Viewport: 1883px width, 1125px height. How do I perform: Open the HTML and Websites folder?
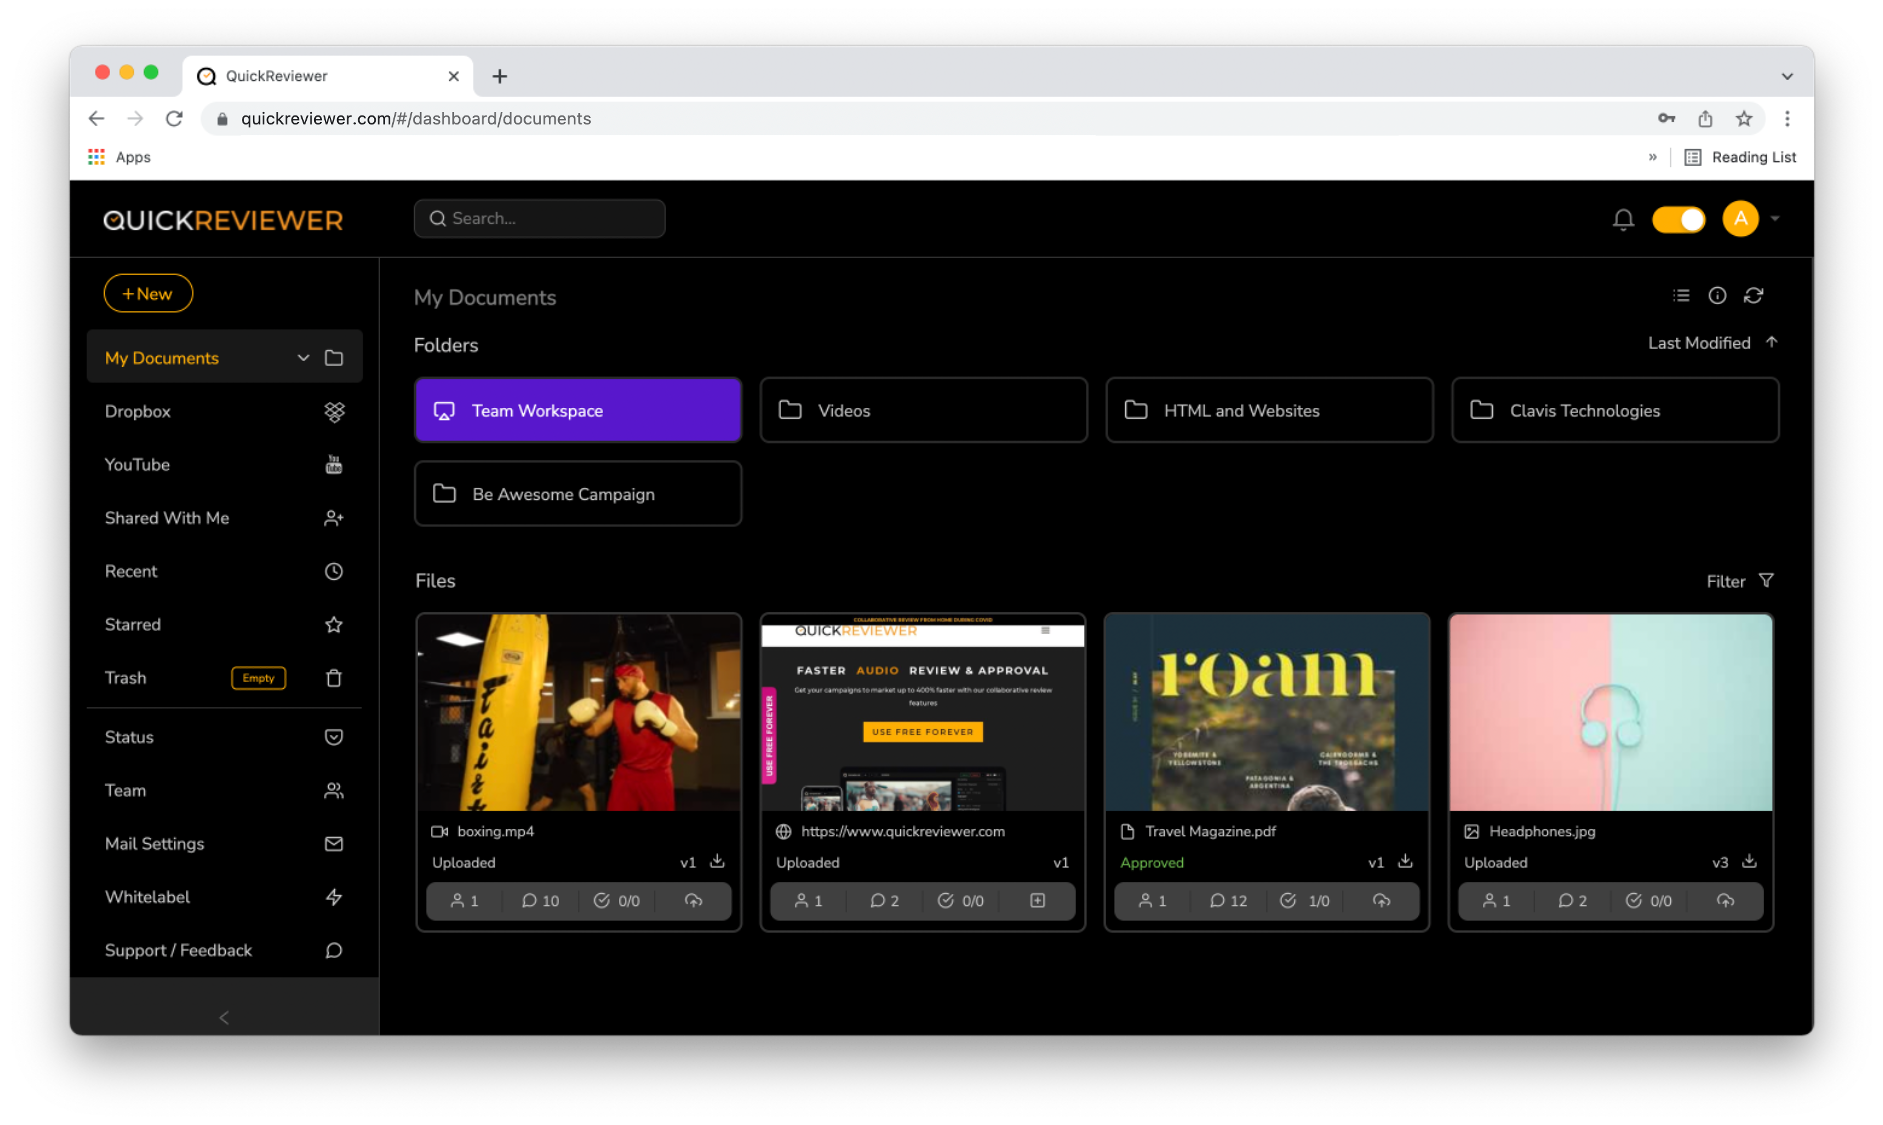tap(1269, 410)
